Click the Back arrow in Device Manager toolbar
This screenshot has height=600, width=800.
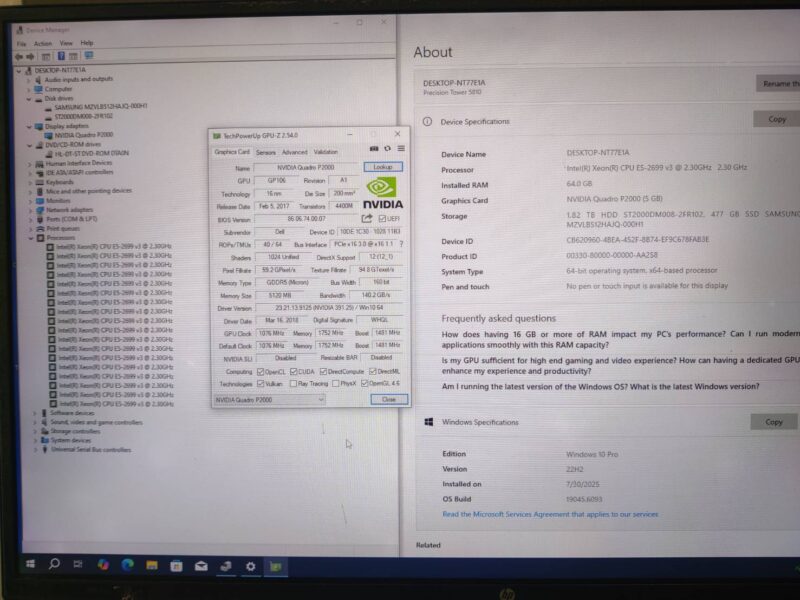(19, 56)
